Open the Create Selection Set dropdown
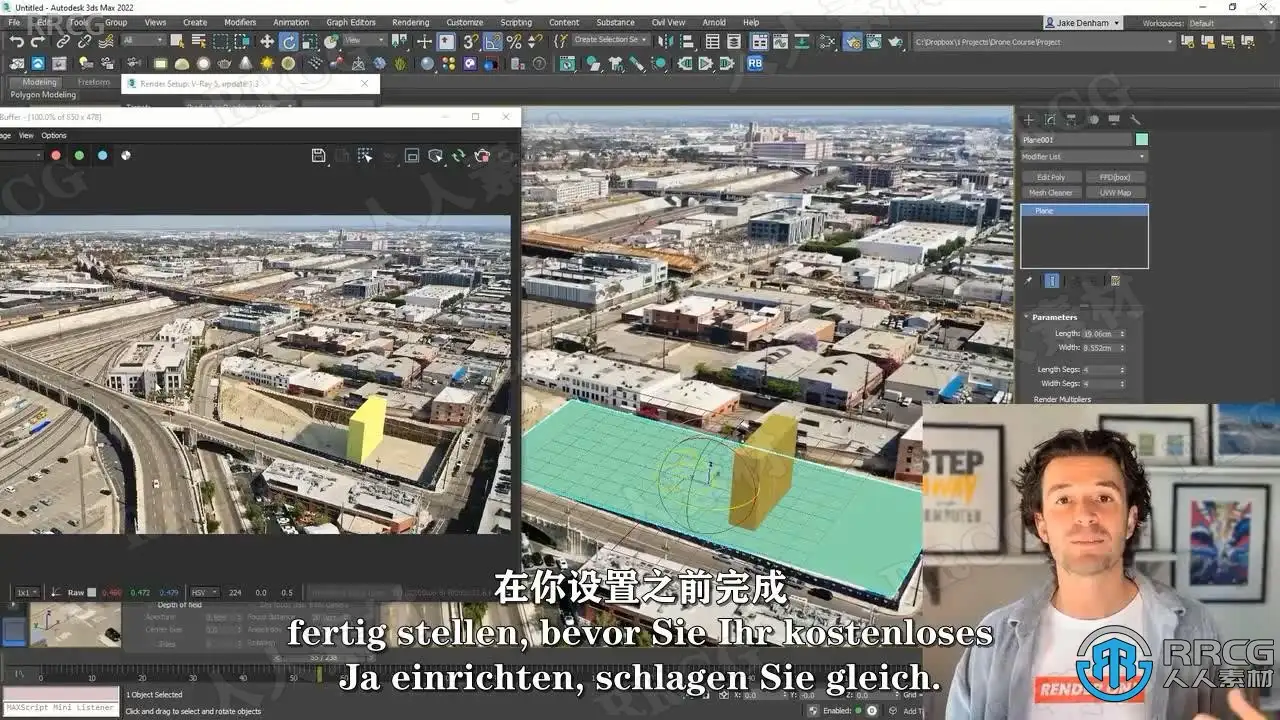Image resolution: width=1280 pixels, height=720 pixels. 611,40
